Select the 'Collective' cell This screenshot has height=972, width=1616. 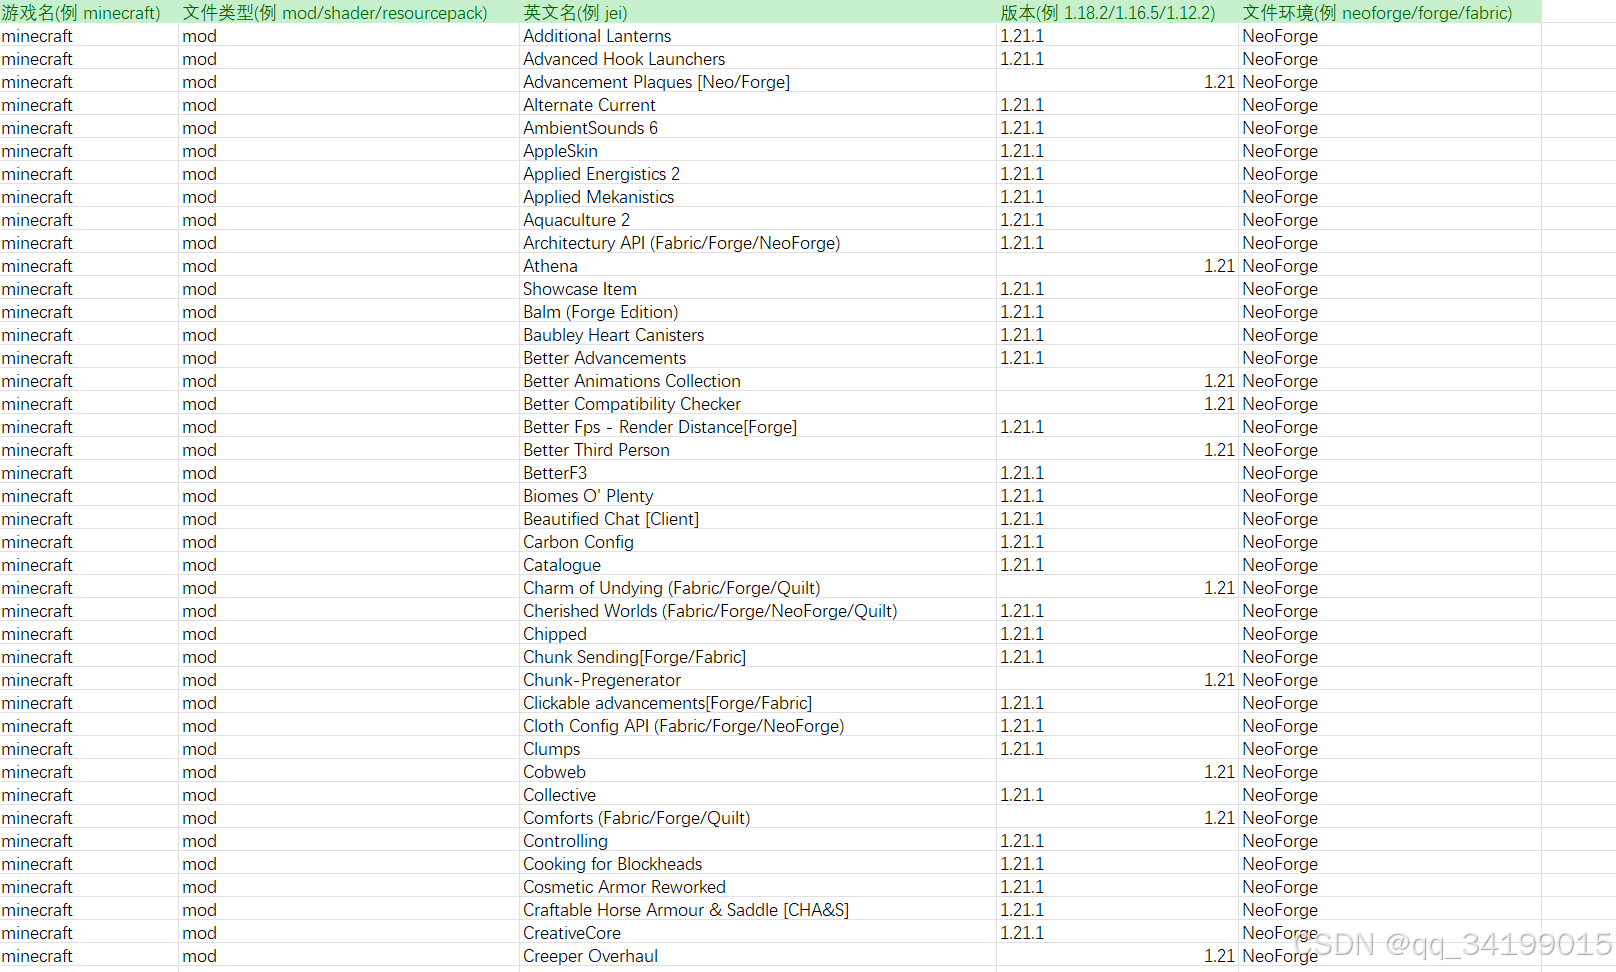pyautogui.click(x=758, y=795)
